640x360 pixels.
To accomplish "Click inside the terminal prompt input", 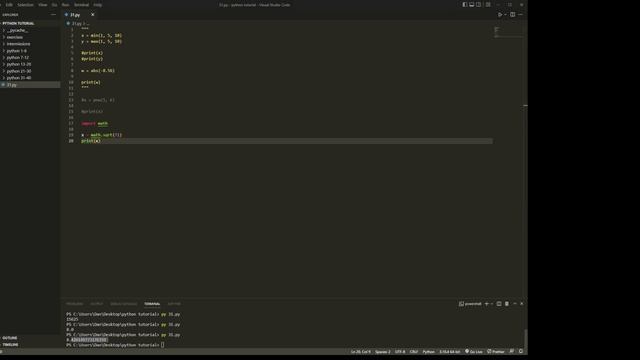I will coord(162,345).
